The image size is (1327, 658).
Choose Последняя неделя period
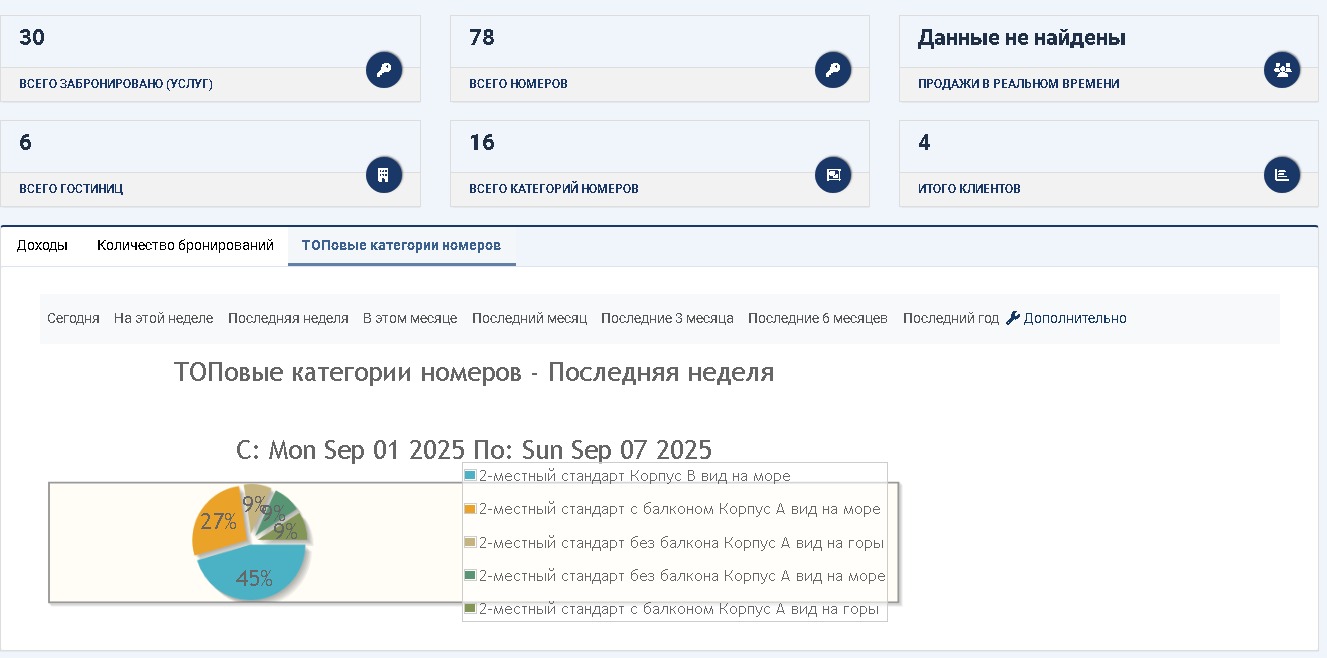coord(288,319)
